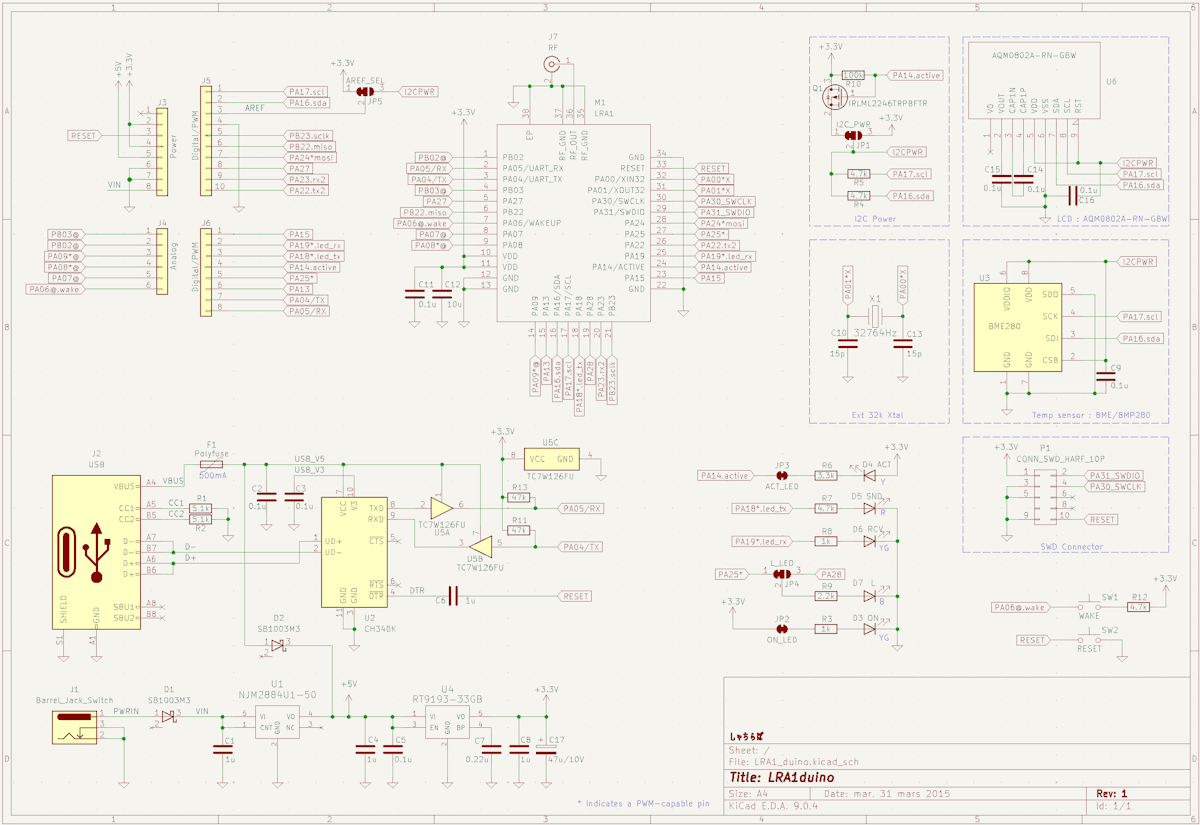Click the RESET net label near J3
This screenshot has height=825, width=1200.
click(x=83, y=134)
